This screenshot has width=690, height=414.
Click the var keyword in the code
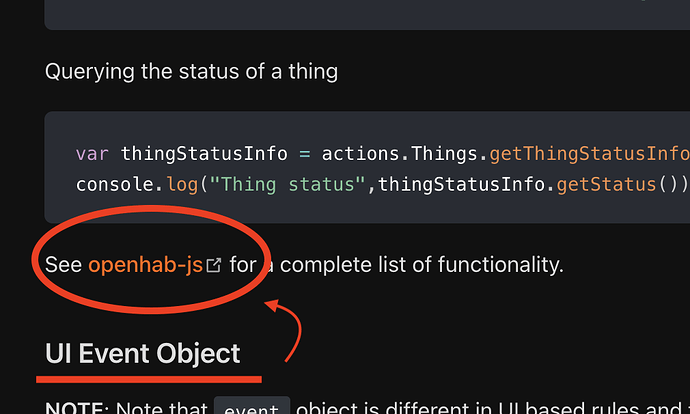(x=92, y=154)
